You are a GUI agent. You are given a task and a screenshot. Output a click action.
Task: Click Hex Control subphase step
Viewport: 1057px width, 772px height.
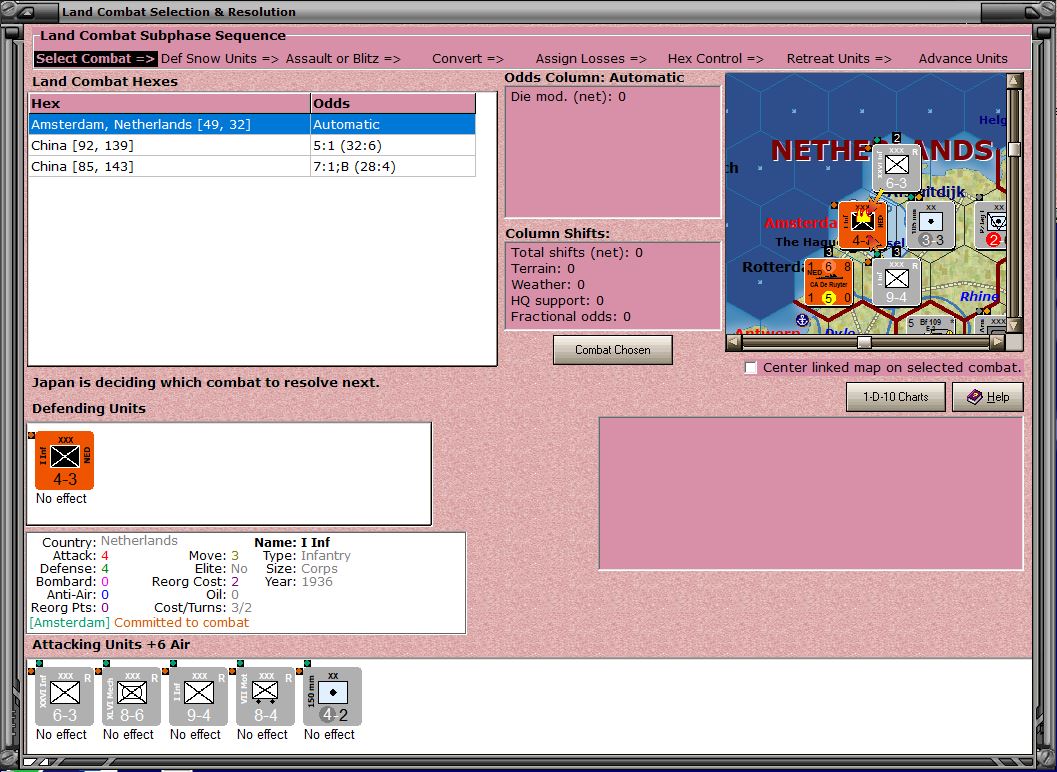point(715,59)
